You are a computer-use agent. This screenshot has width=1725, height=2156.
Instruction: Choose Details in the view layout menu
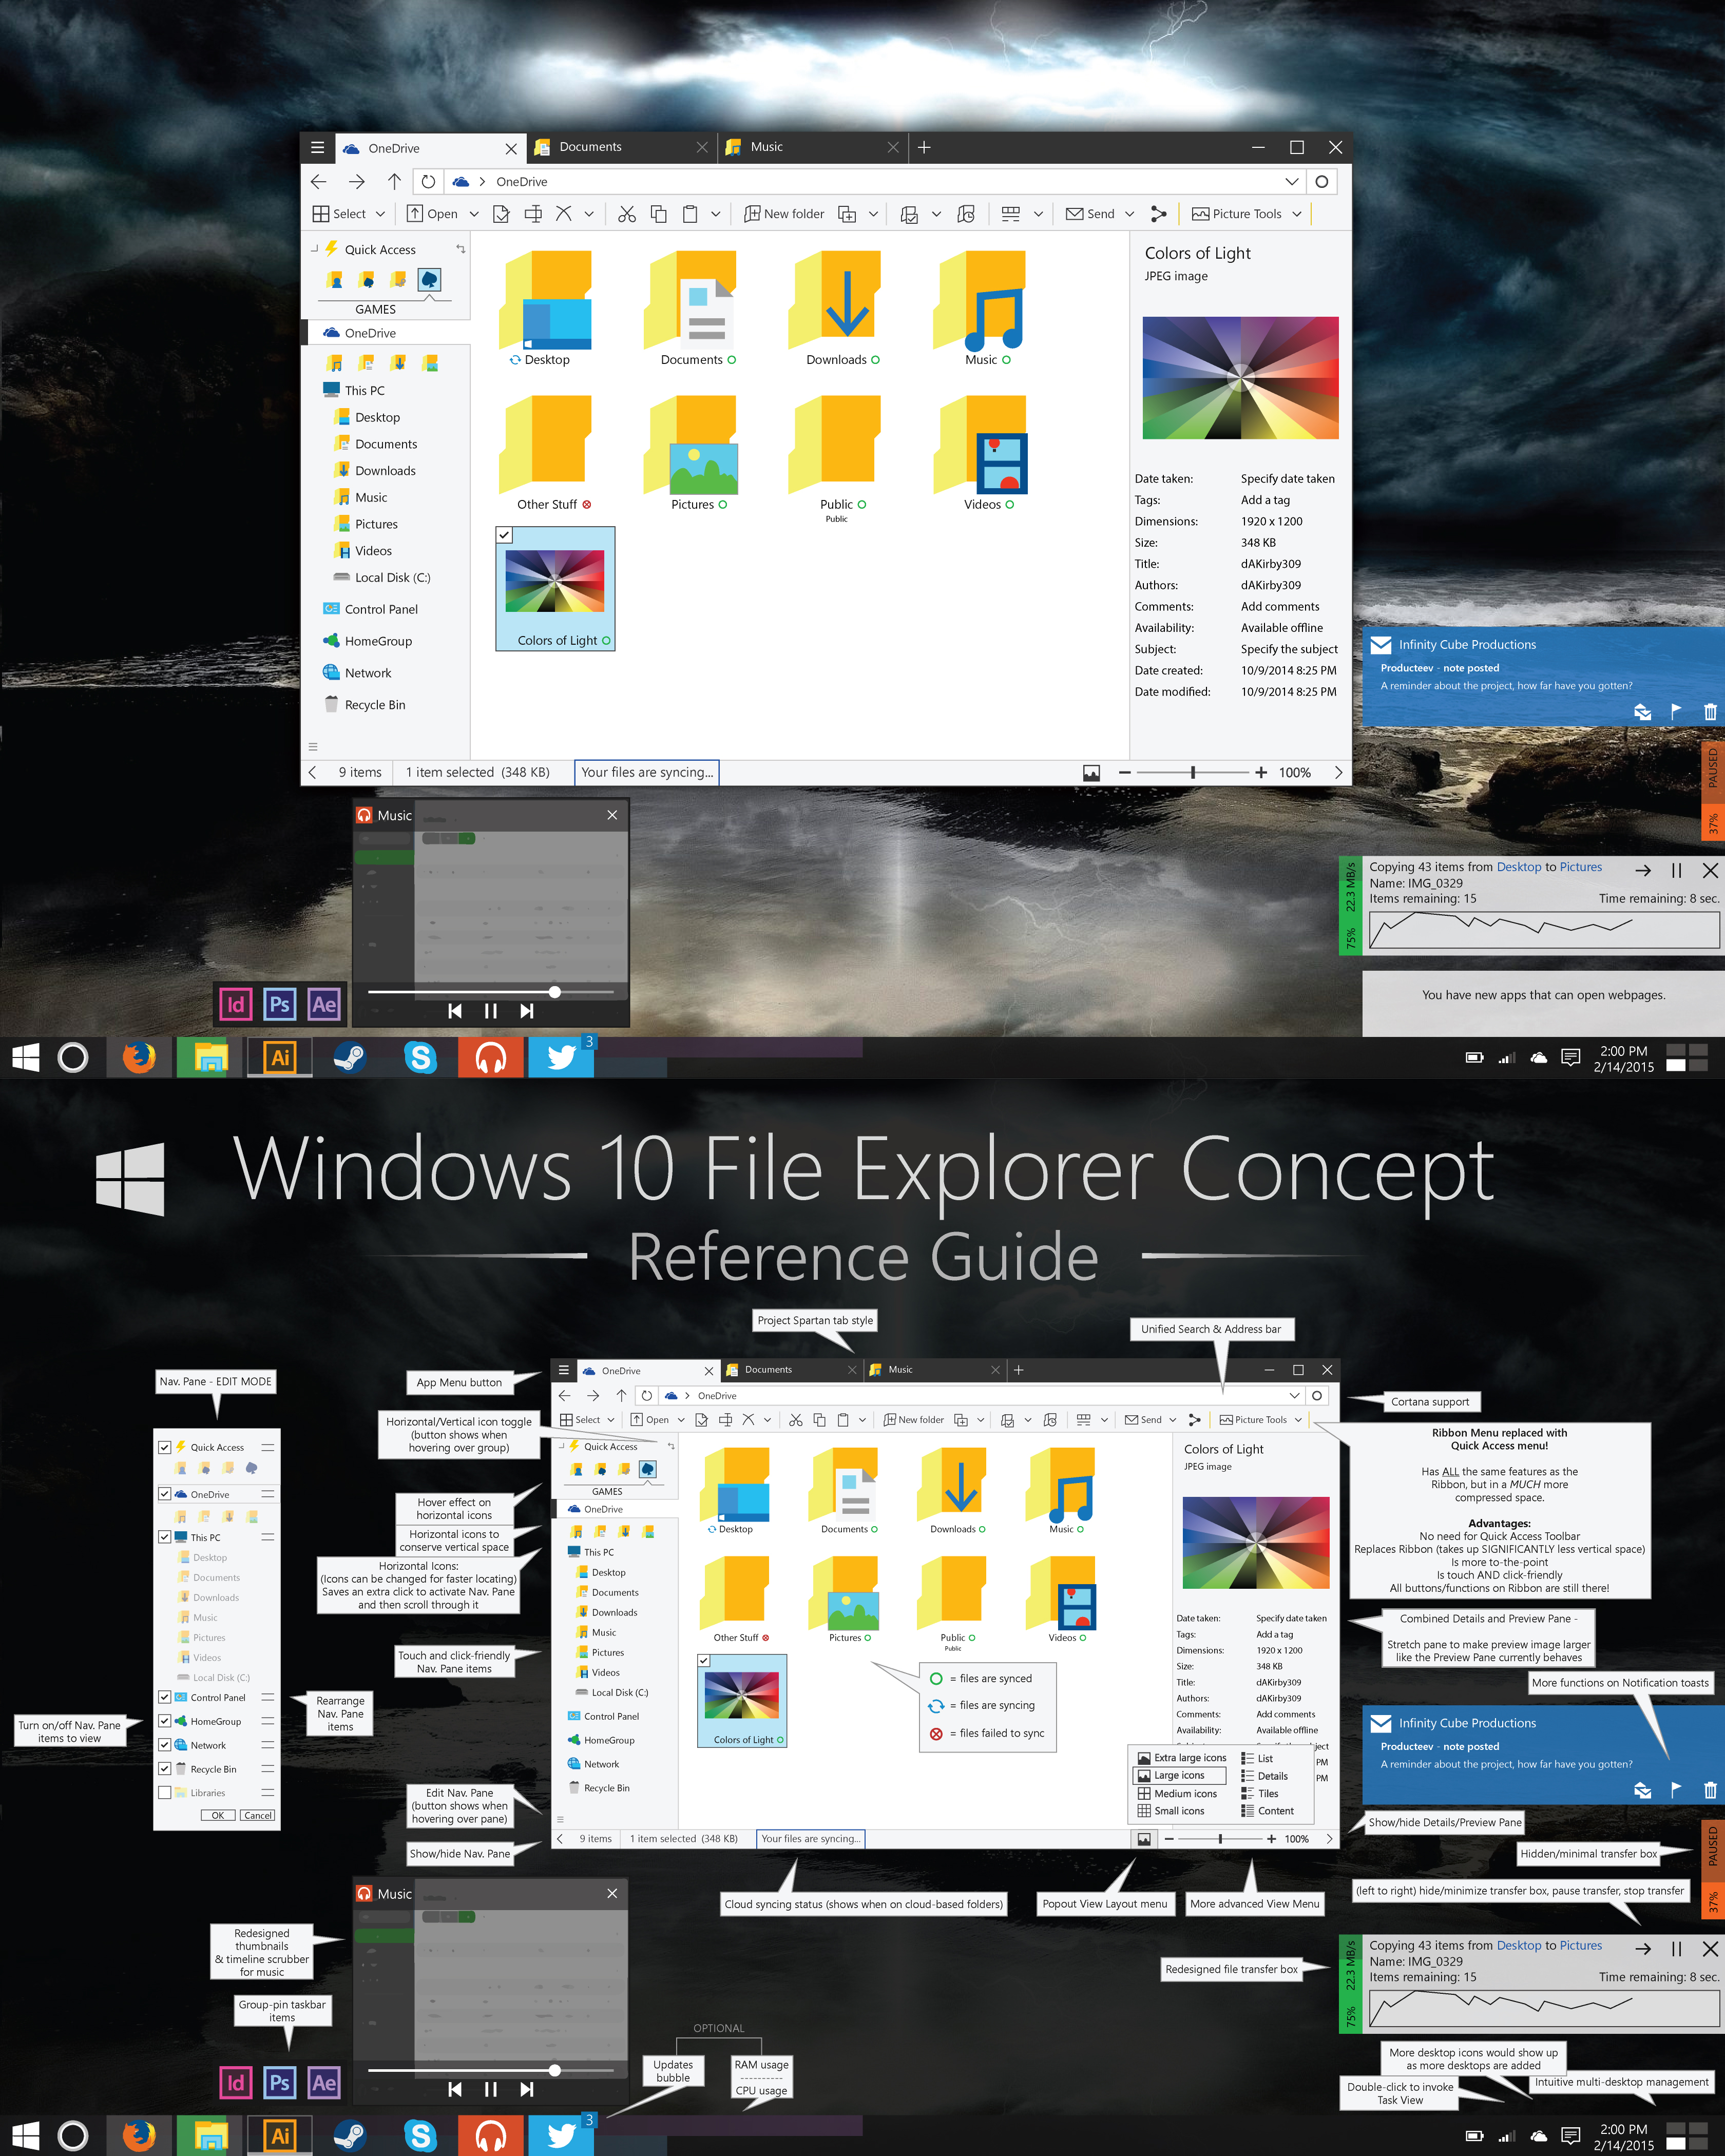tap(1265, 1776)
